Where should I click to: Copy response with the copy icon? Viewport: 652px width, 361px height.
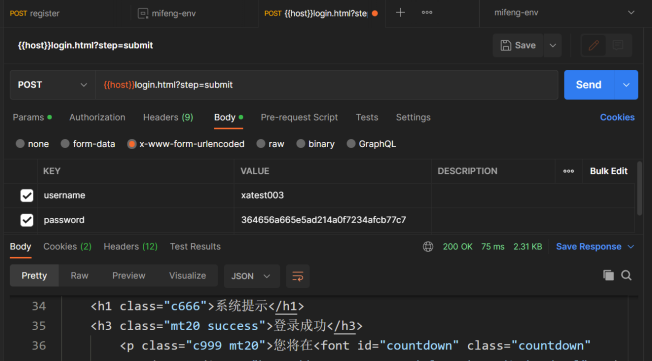[x=608, y=275]
